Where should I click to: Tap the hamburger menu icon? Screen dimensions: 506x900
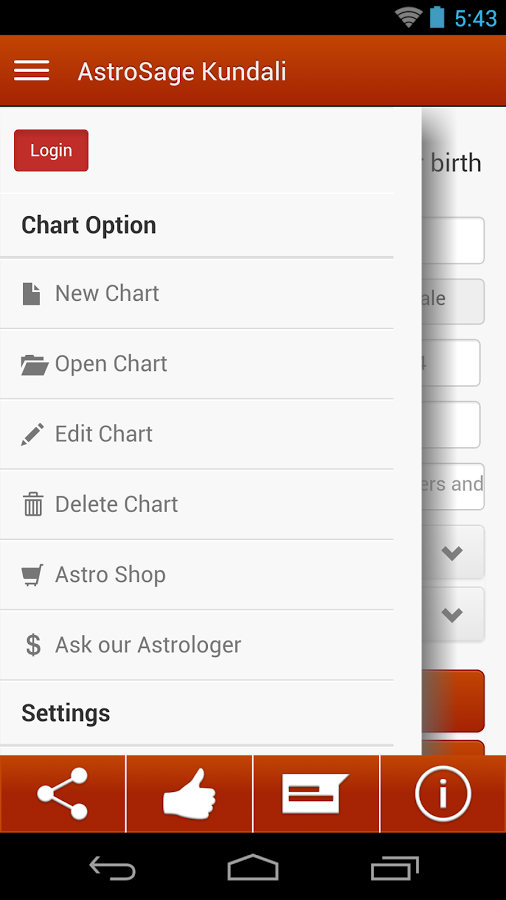pos(32,71)
